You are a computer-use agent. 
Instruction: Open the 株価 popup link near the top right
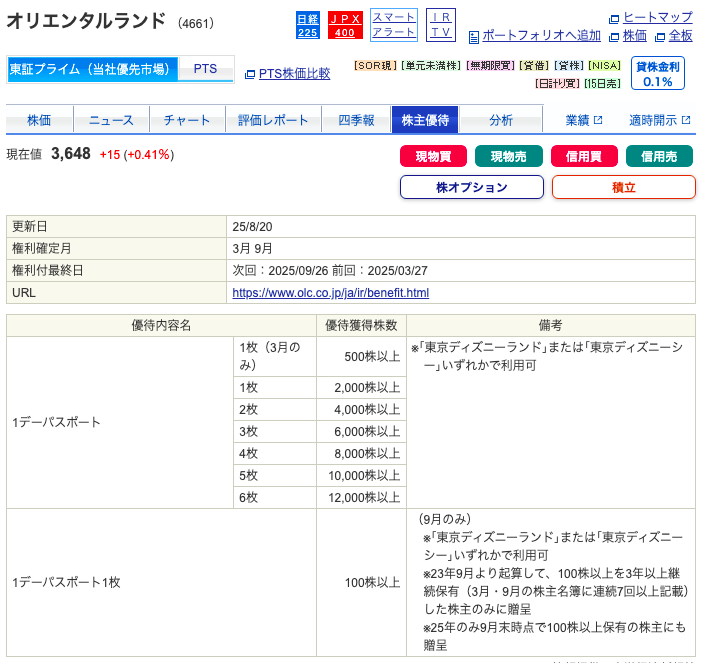pyautogui.click(x=635, y=36)
